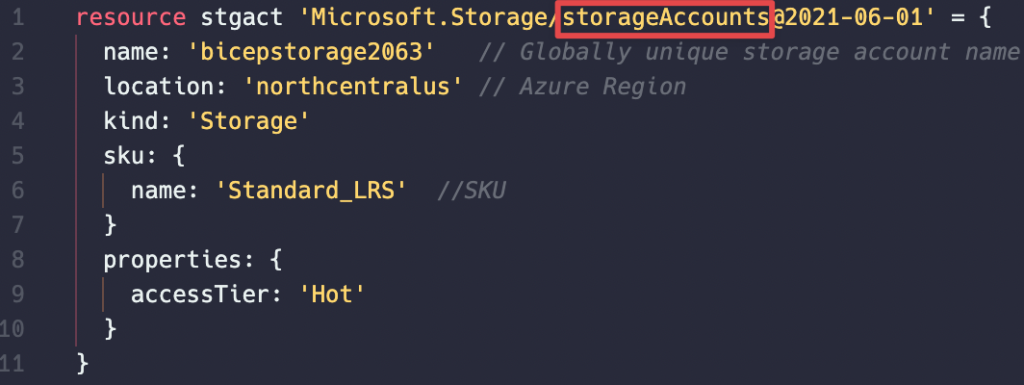Viewport: 1024px width, 385px height.
Task: Click the 'northcentralus' location value
Action: click(x=353, y=87)
